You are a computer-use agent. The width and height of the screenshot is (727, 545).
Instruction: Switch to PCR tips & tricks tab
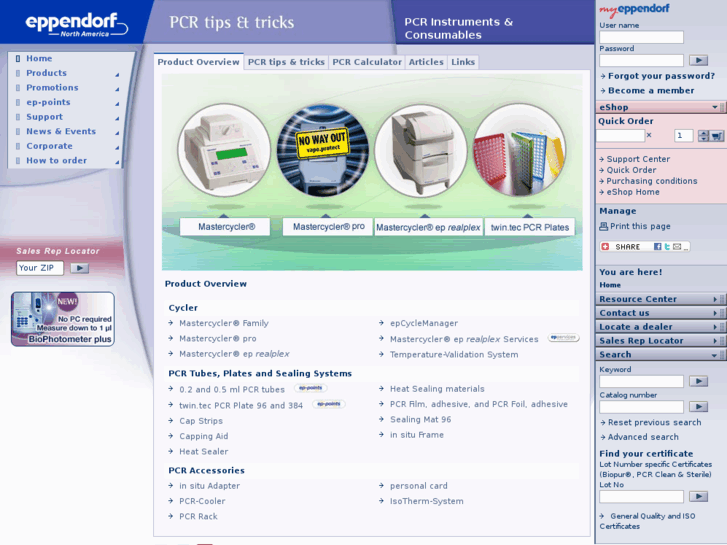point(286,62)
